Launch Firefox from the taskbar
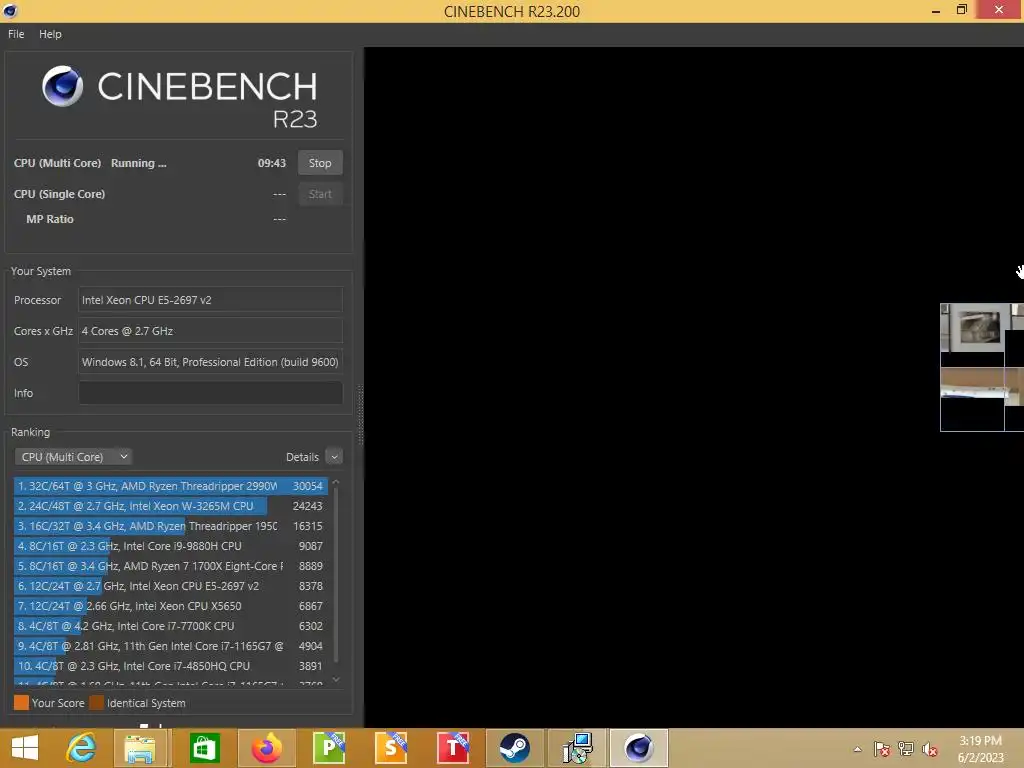1024x768 pixels. tap(266, 748)
